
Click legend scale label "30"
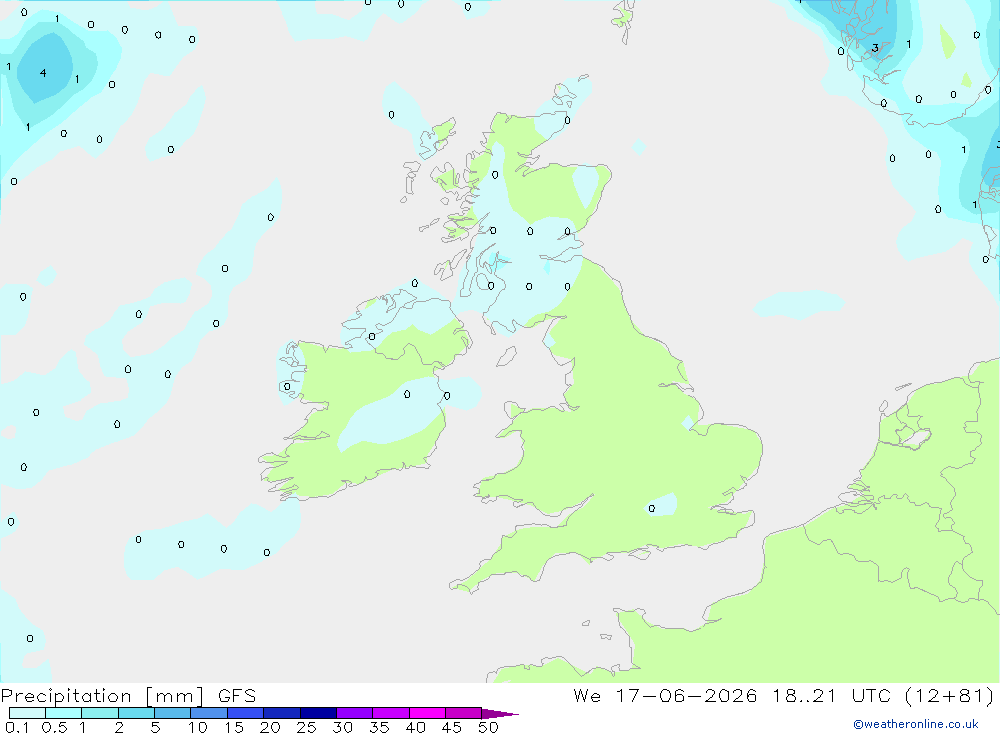[342, 727]
